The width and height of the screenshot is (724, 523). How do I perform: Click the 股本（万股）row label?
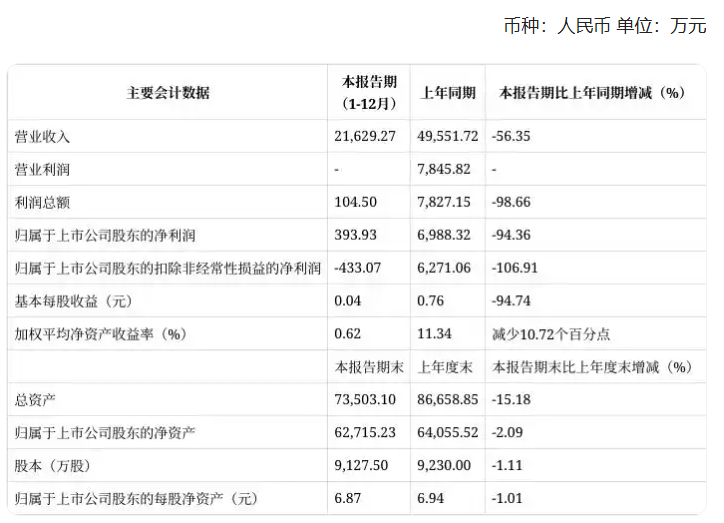point(52,464)
